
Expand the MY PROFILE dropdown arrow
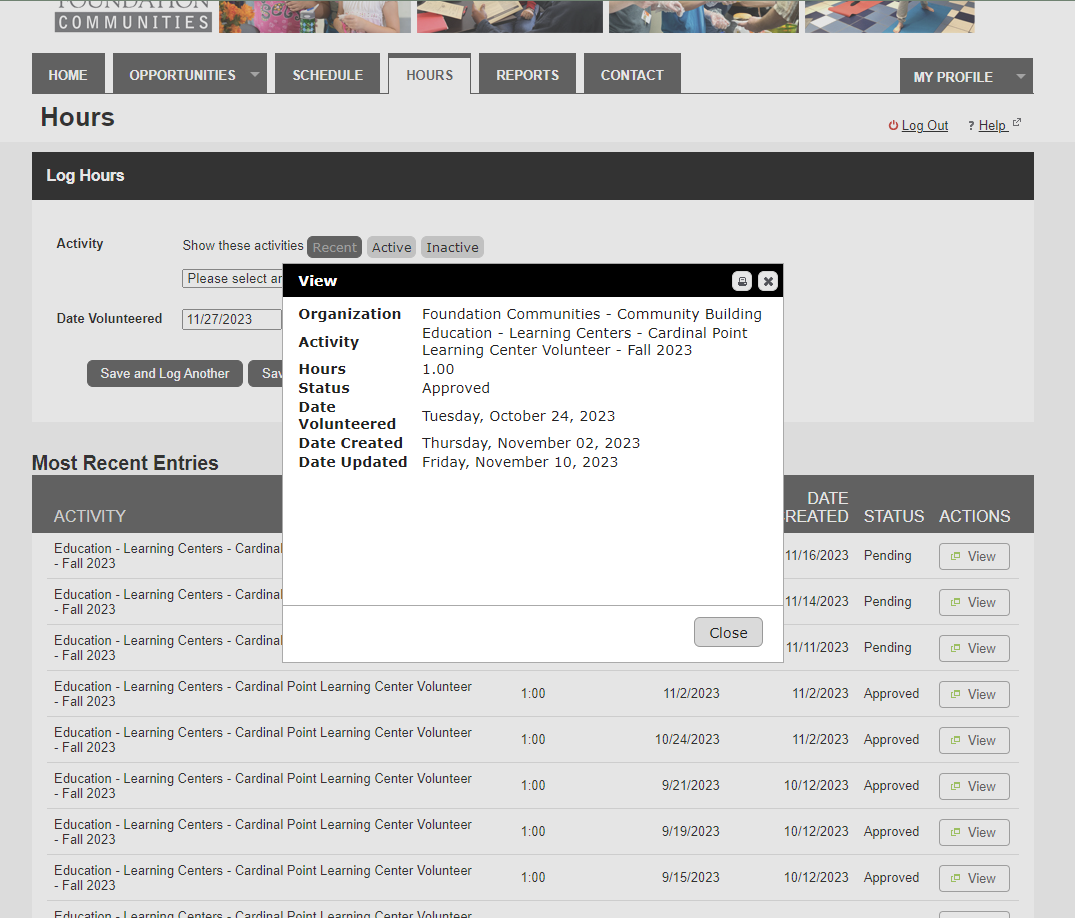(x=1020, y=76)
